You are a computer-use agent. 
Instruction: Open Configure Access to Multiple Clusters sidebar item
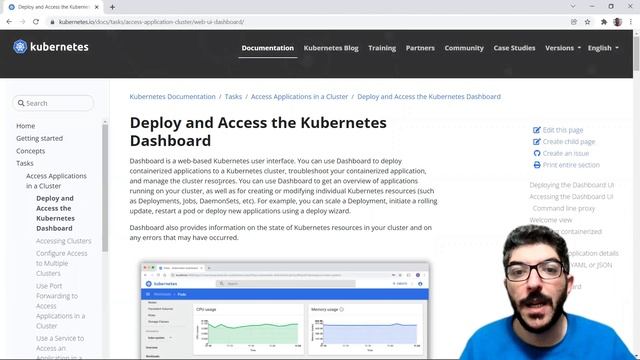[62, 263]
